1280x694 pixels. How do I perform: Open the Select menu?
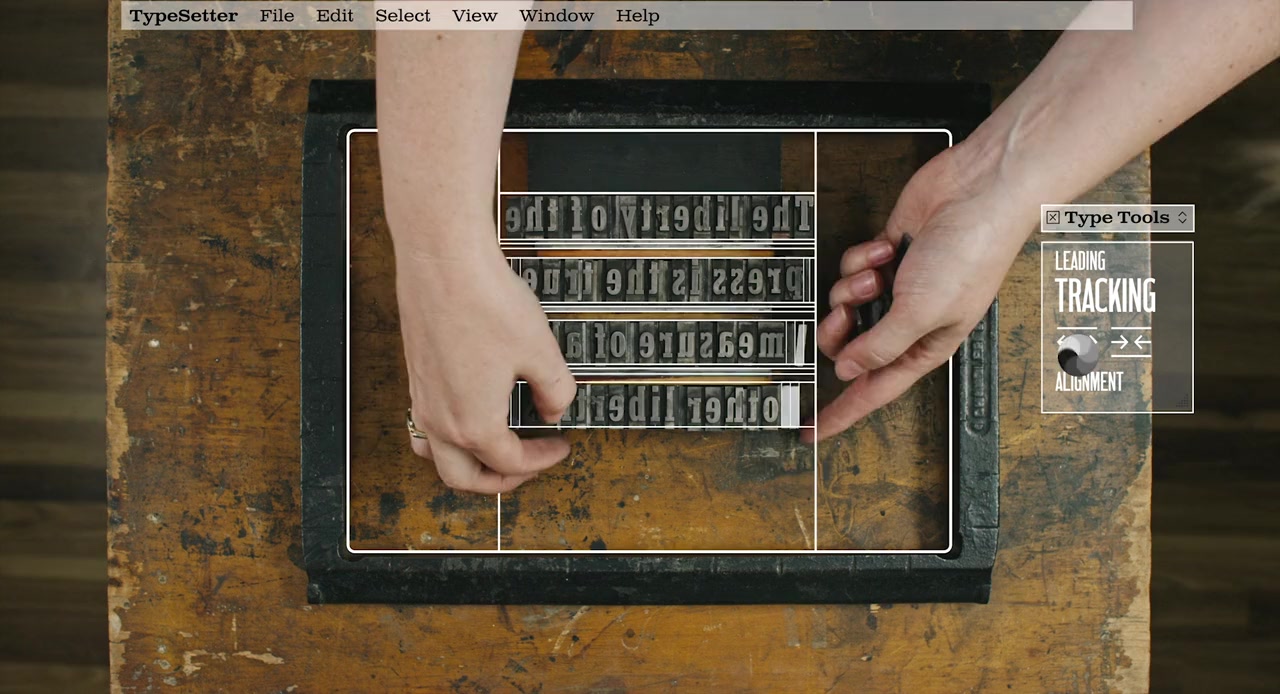tap(403, 16)
